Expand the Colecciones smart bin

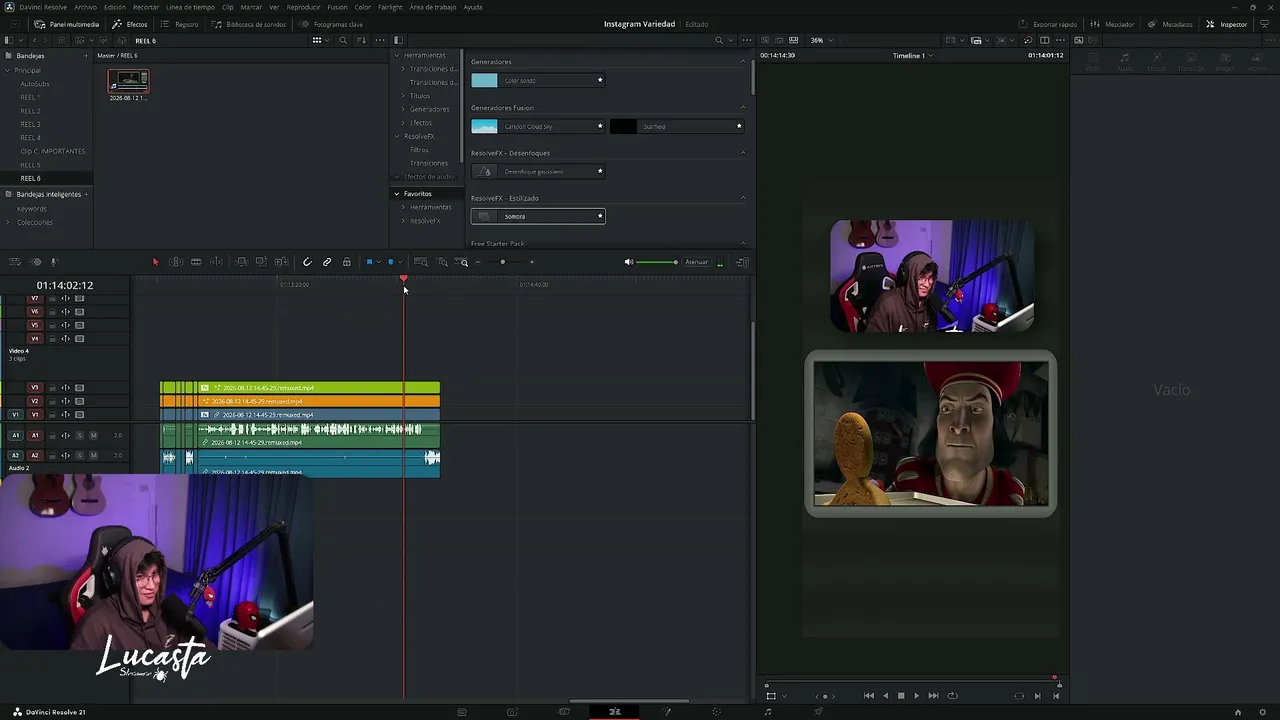point(7,222)
